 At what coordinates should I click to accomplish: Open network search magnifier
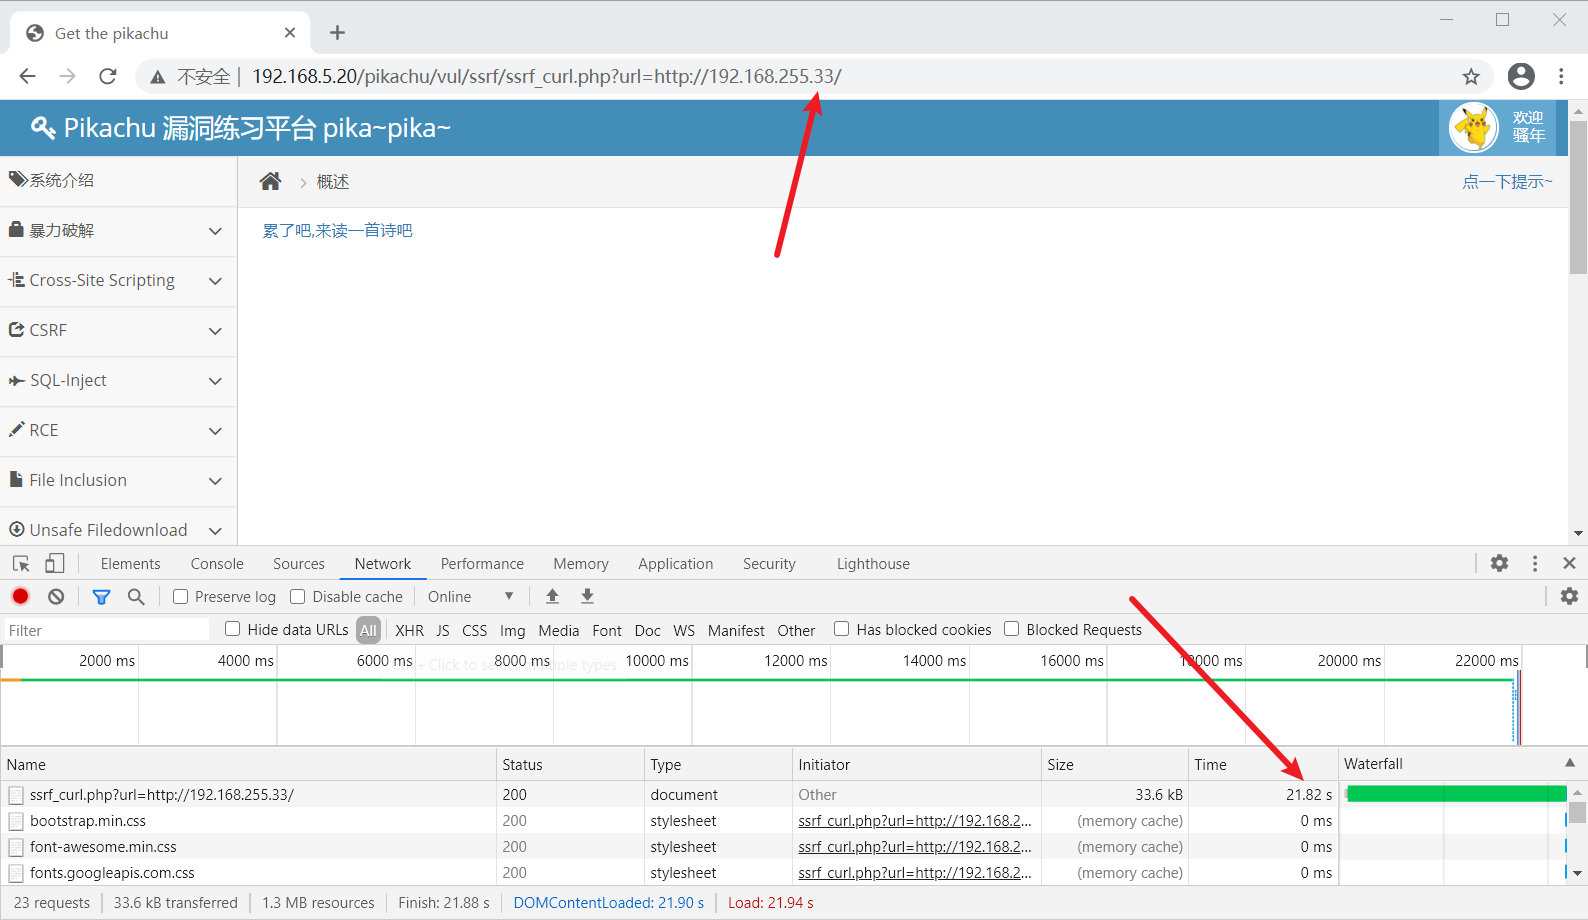point(136,597)
